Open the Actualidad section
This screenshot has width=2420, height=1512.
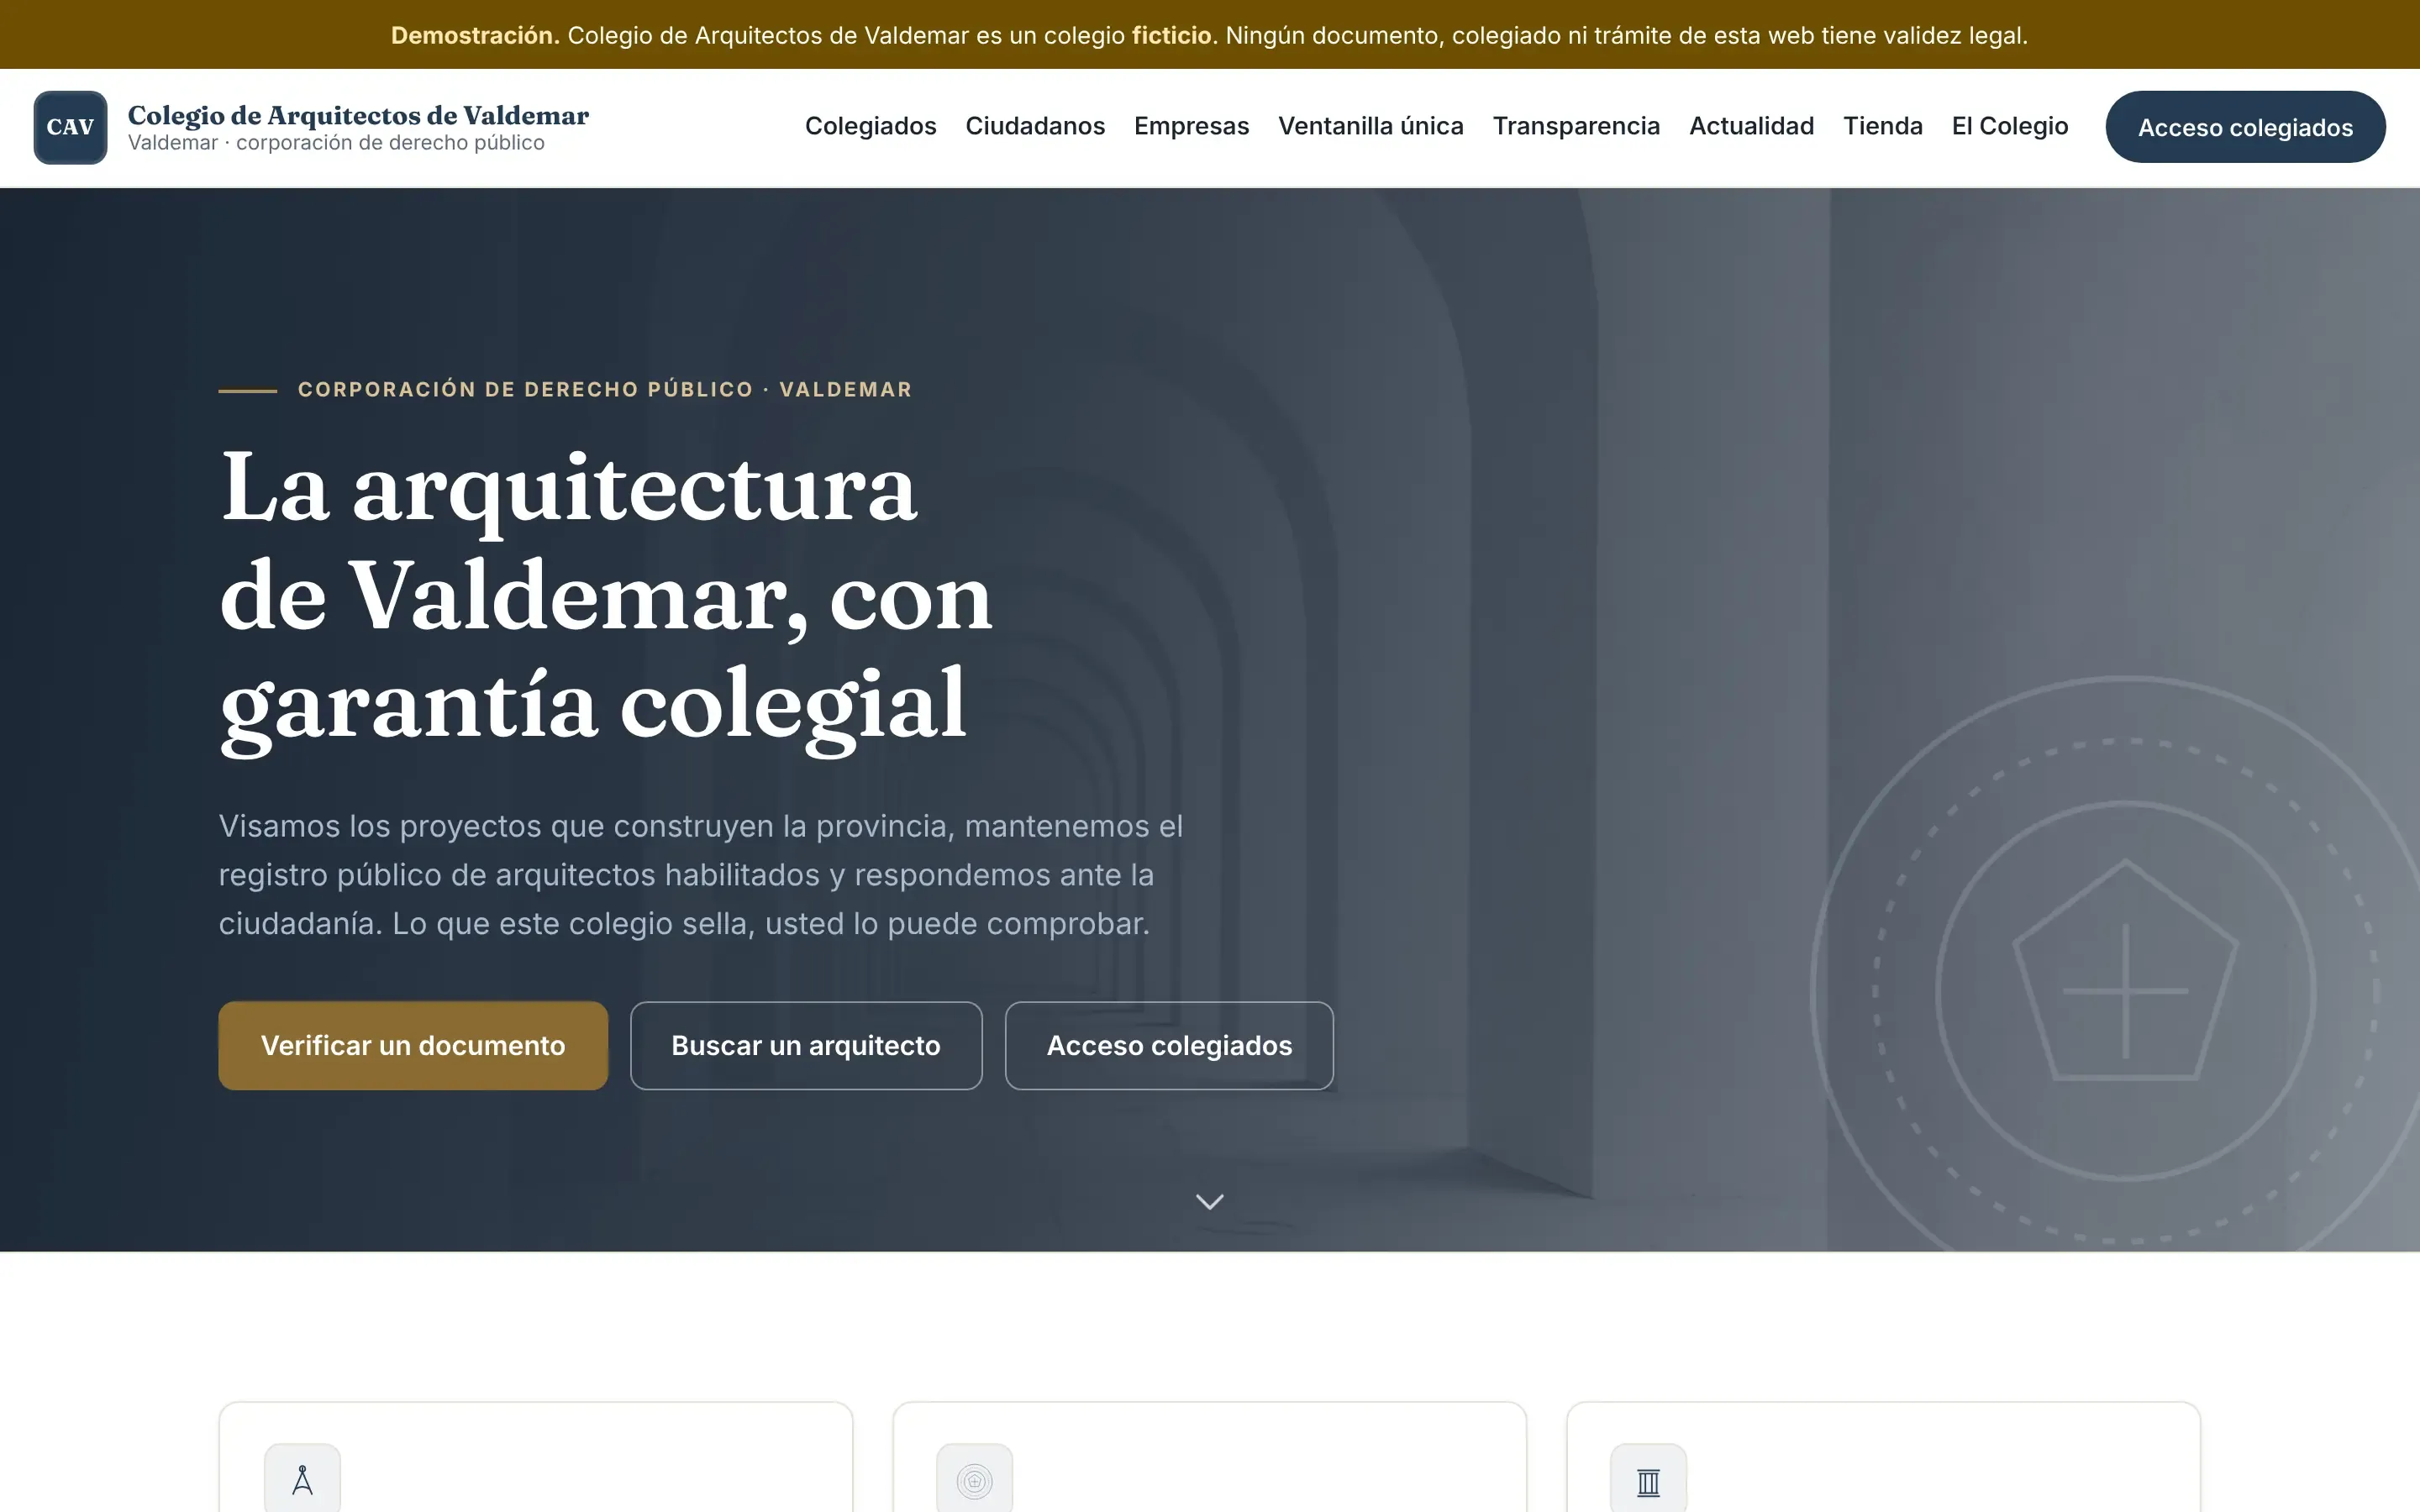pyautogui.click(x=1751, y=126)
